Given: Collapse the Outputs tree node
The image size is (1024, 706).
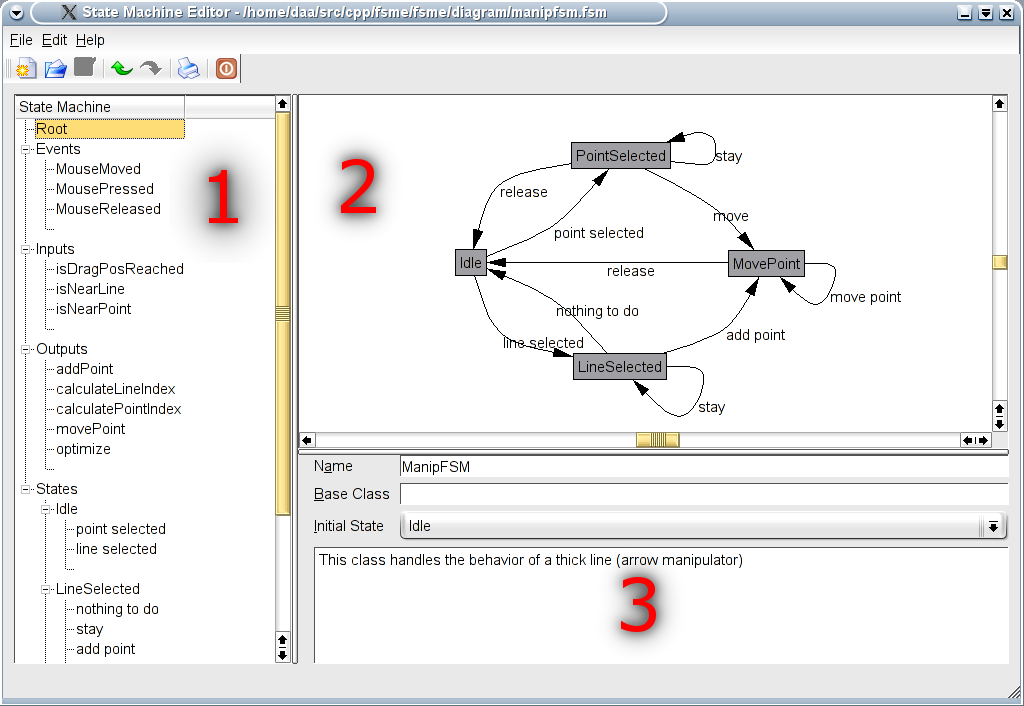Looking at the screenshot, I should tap(26, 349).
